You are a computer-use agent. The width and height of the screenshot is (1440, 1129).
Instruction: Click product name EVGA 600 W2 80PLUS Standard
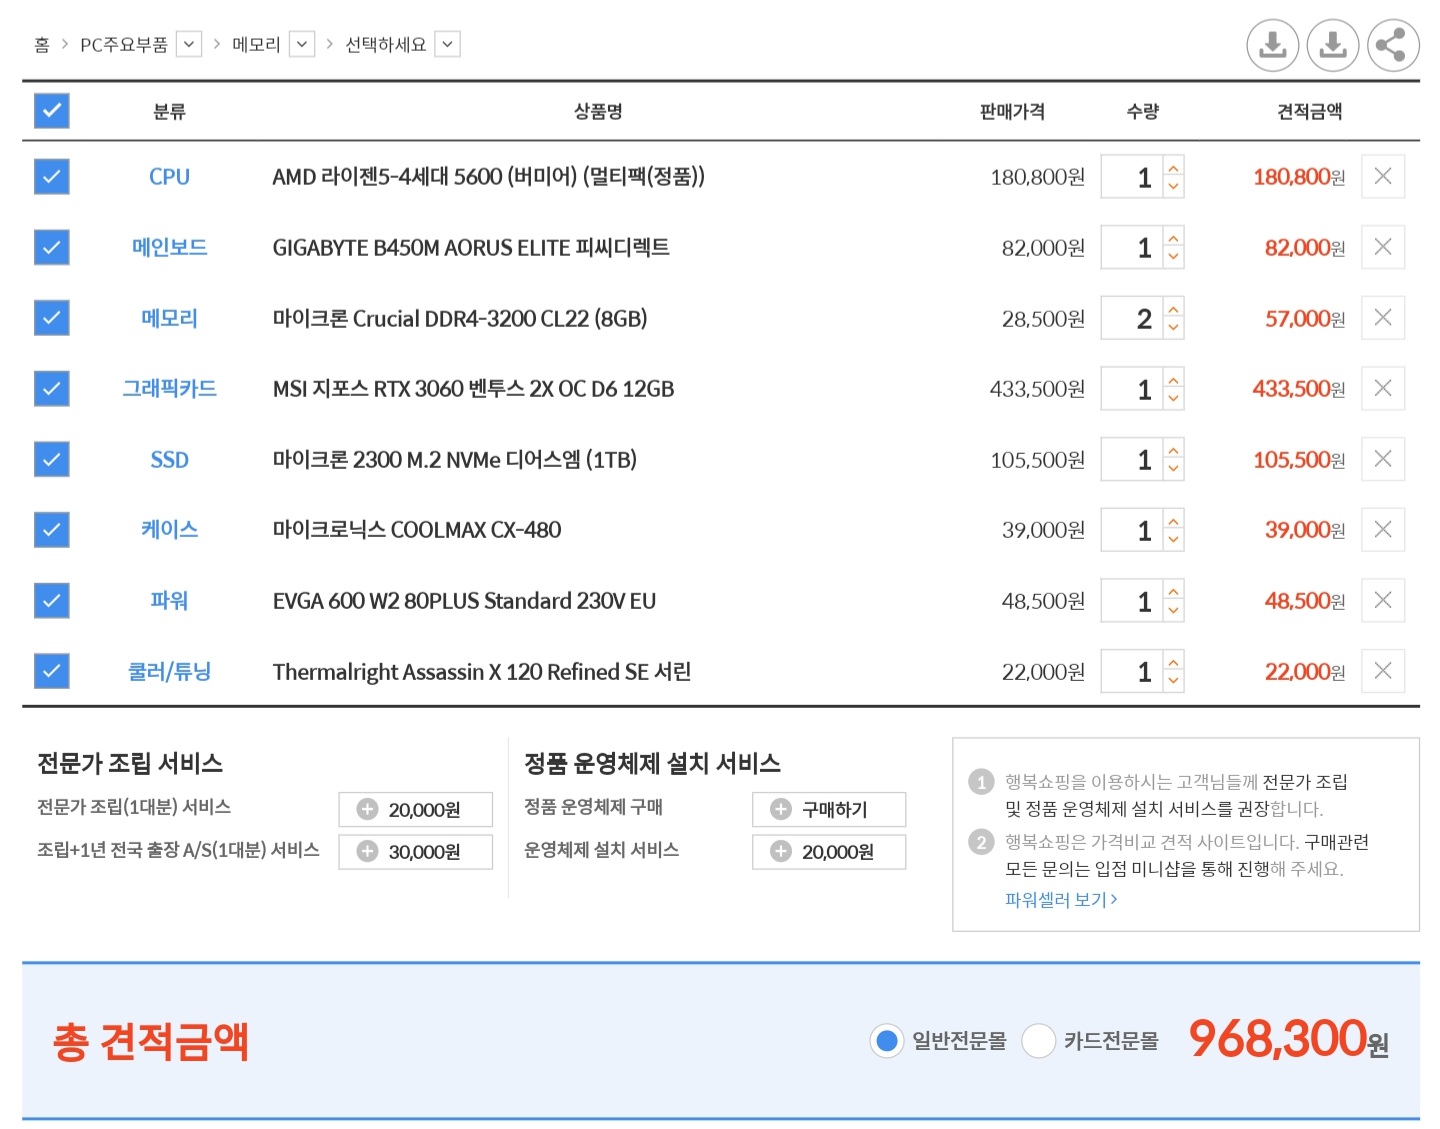click(x=464, y=601)
